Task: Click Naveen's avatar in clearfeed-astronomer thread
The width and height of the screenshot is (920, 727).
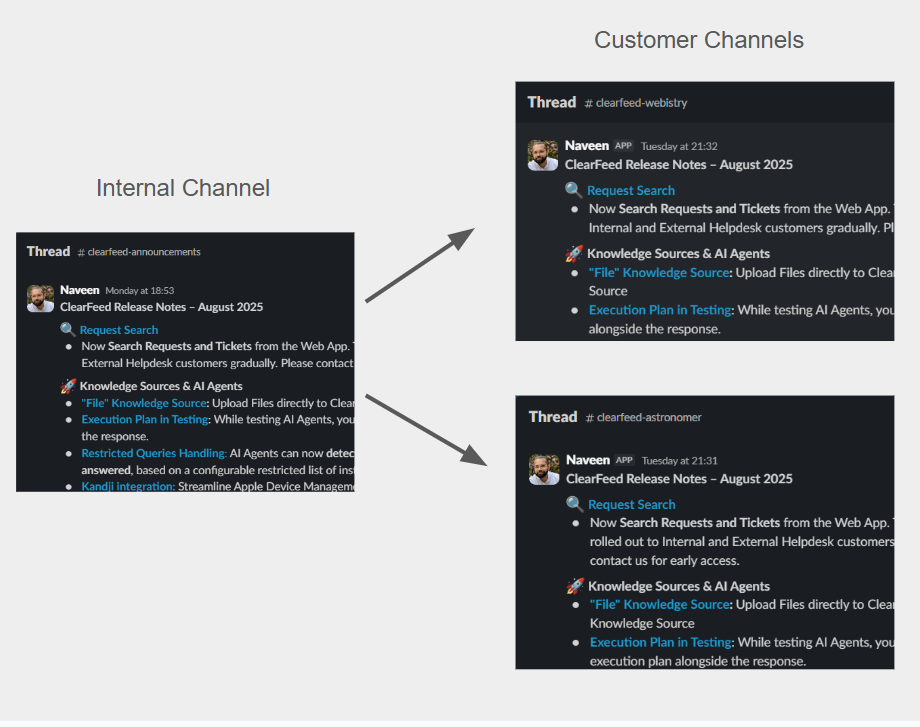Action: tap(544, 470)
